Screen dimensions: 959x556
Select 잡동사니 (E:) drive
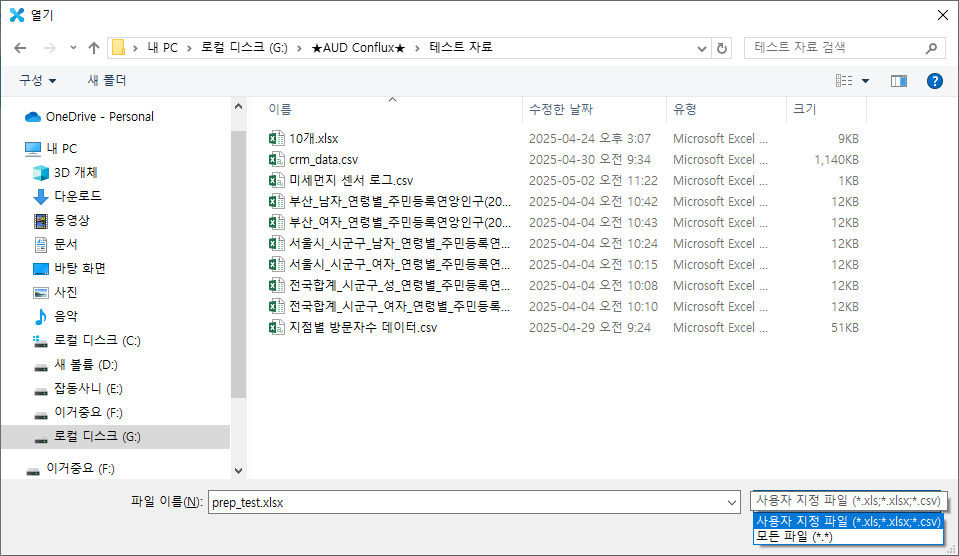click(x=77, y=388)
